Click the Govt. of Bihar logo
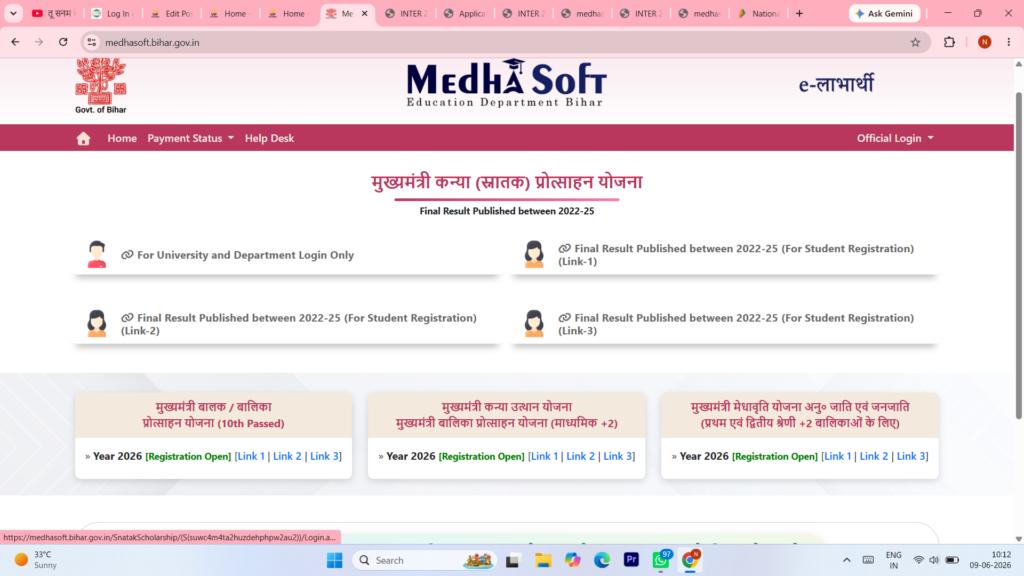1024x576 pixels. tap(101, 86)
